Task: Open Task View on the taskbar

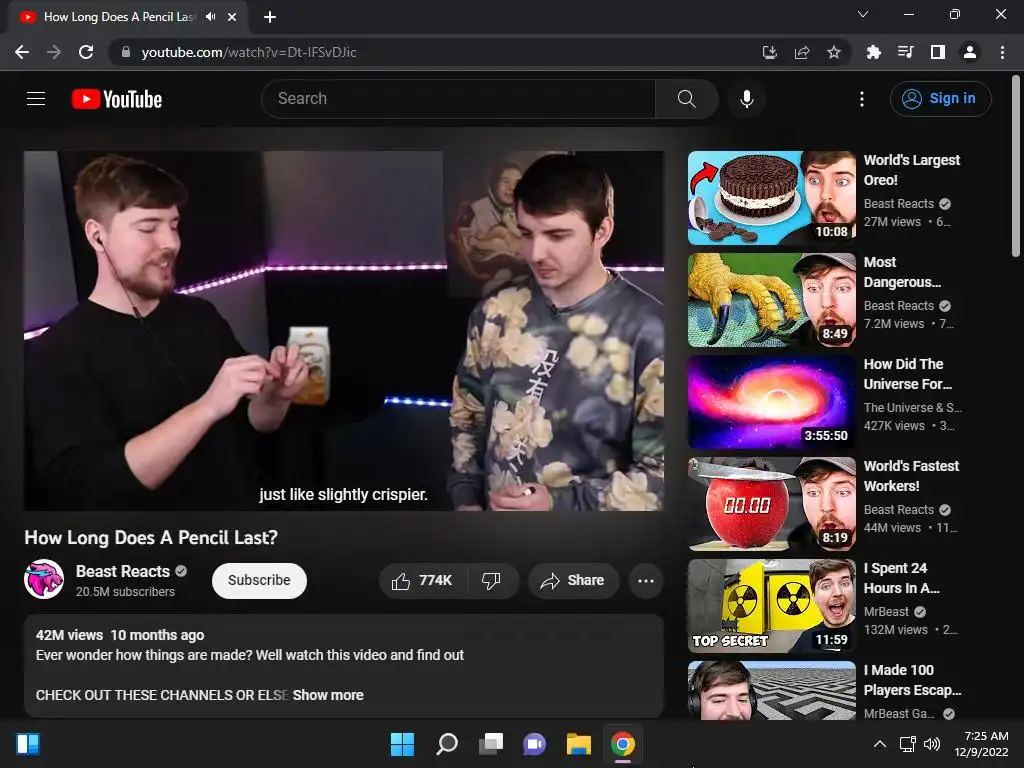Action: pos(491,744)
